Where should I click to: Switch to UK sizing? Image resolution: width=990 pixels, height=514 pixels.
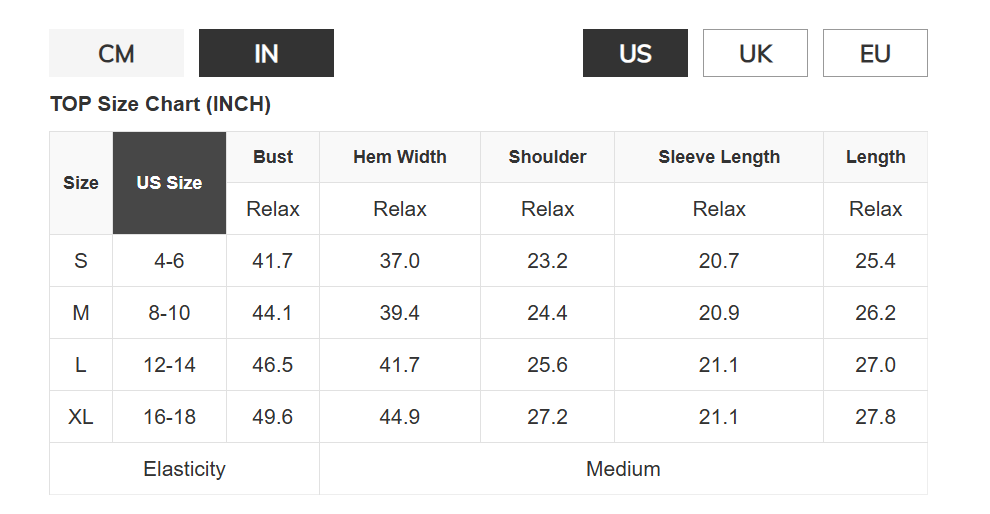[x=755, y=53]
